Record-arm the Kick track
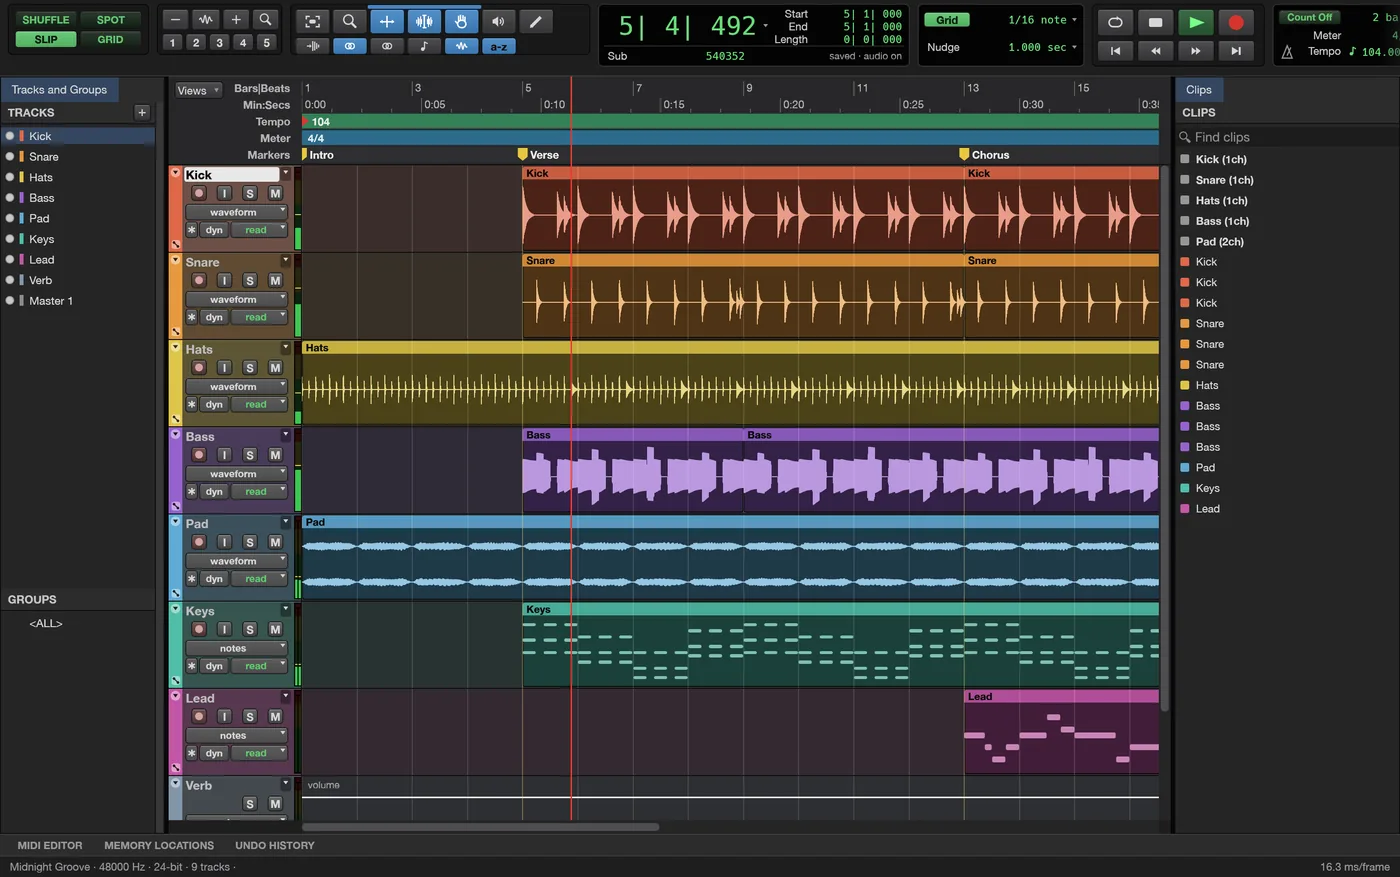 tap(199, 193)
